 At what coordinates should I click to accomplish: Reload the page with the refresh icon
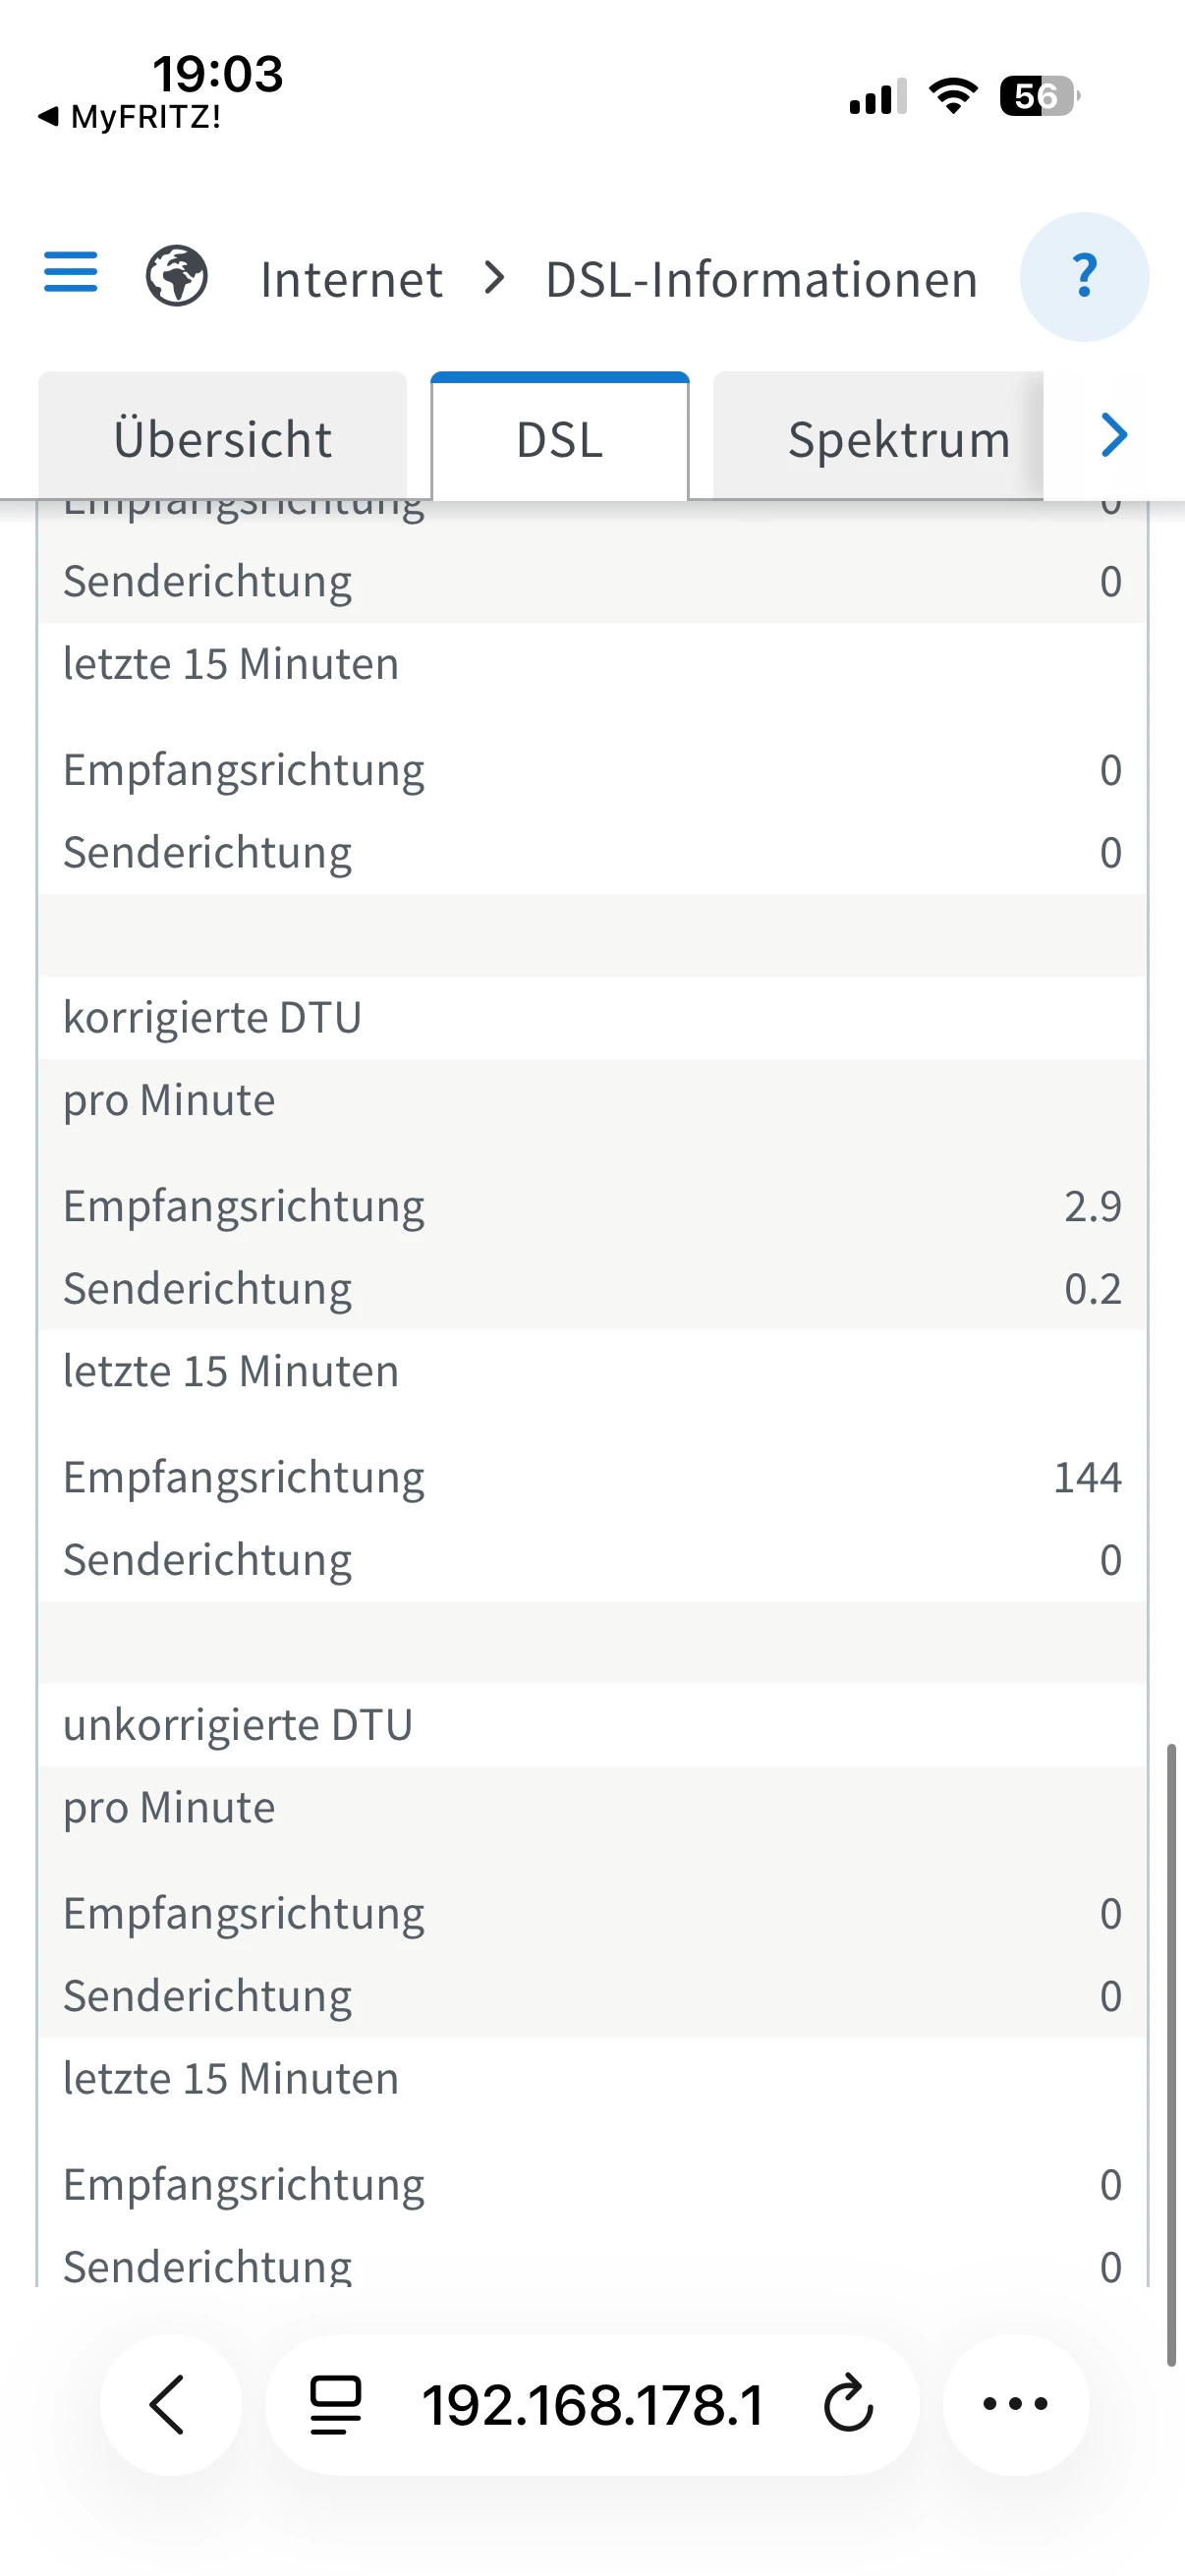click(x=848, y=2404)
